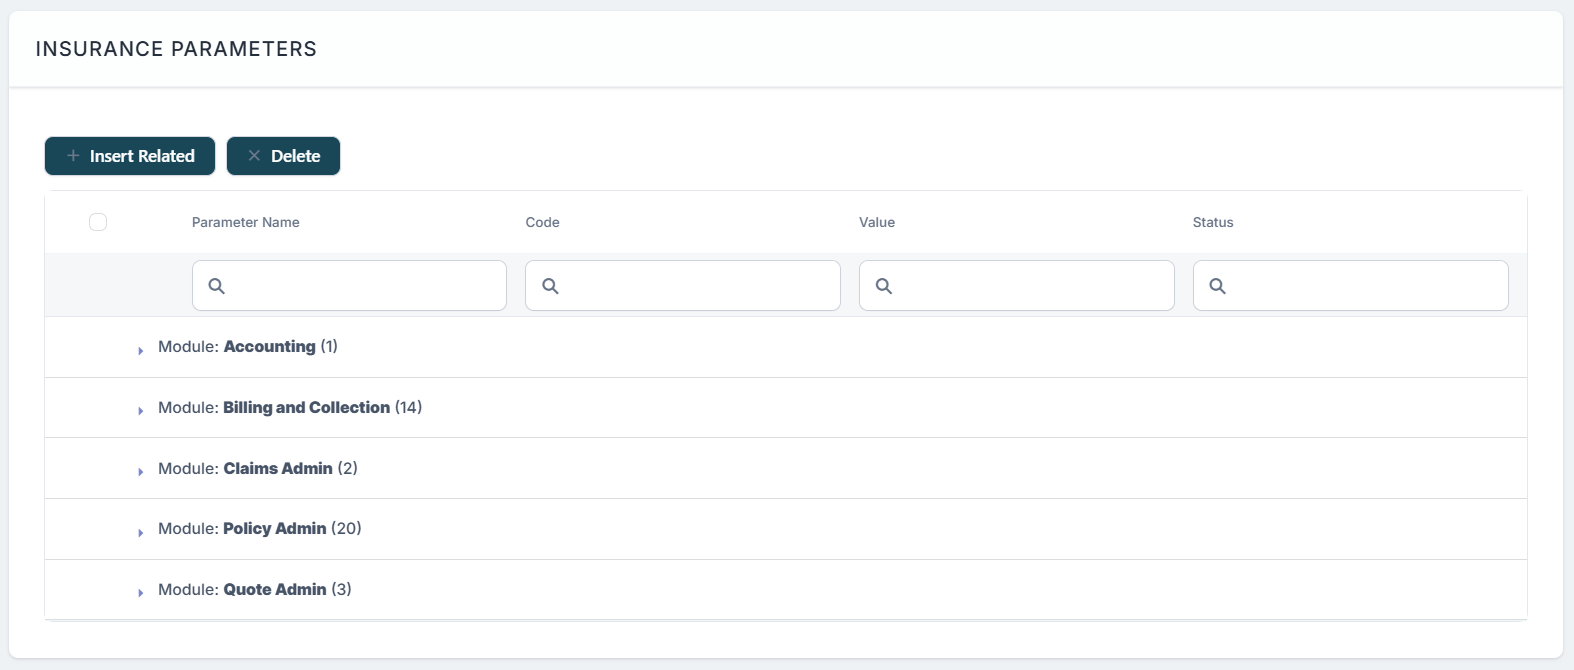Click the Status column header
This screenshot has width=1574, height=670.
pyautogui.click(x=1213, y=222)
